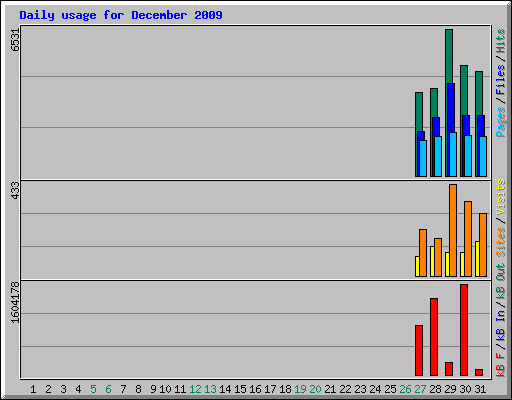Click day label 29 on the x-axis
Image resolution: width=512 pixels, height=400 pixels.
(450, 389)
